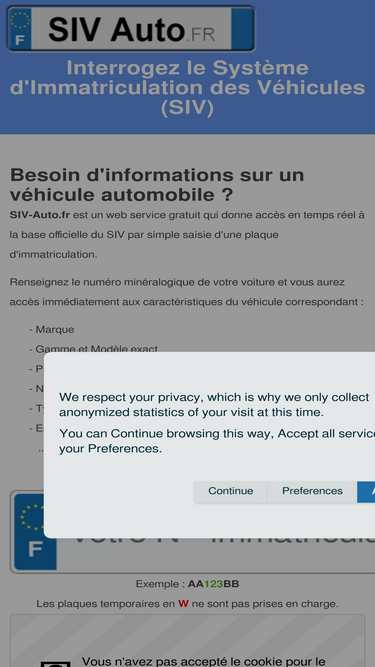
Task: Click the white F letter on plate field
Action: [35, 550]
